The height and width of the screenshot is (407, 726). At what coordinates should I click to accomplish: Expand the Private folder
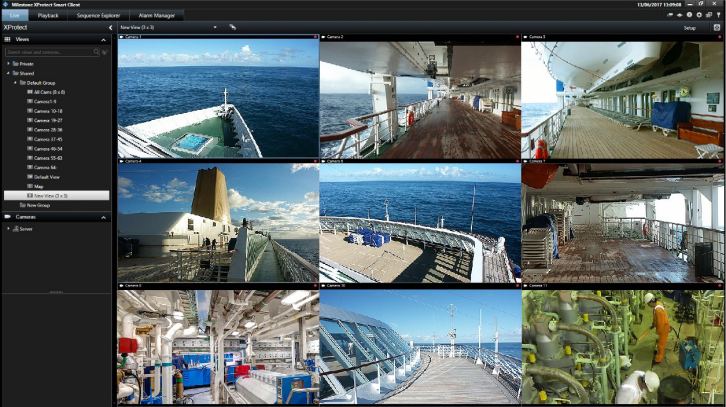point(9,63)
